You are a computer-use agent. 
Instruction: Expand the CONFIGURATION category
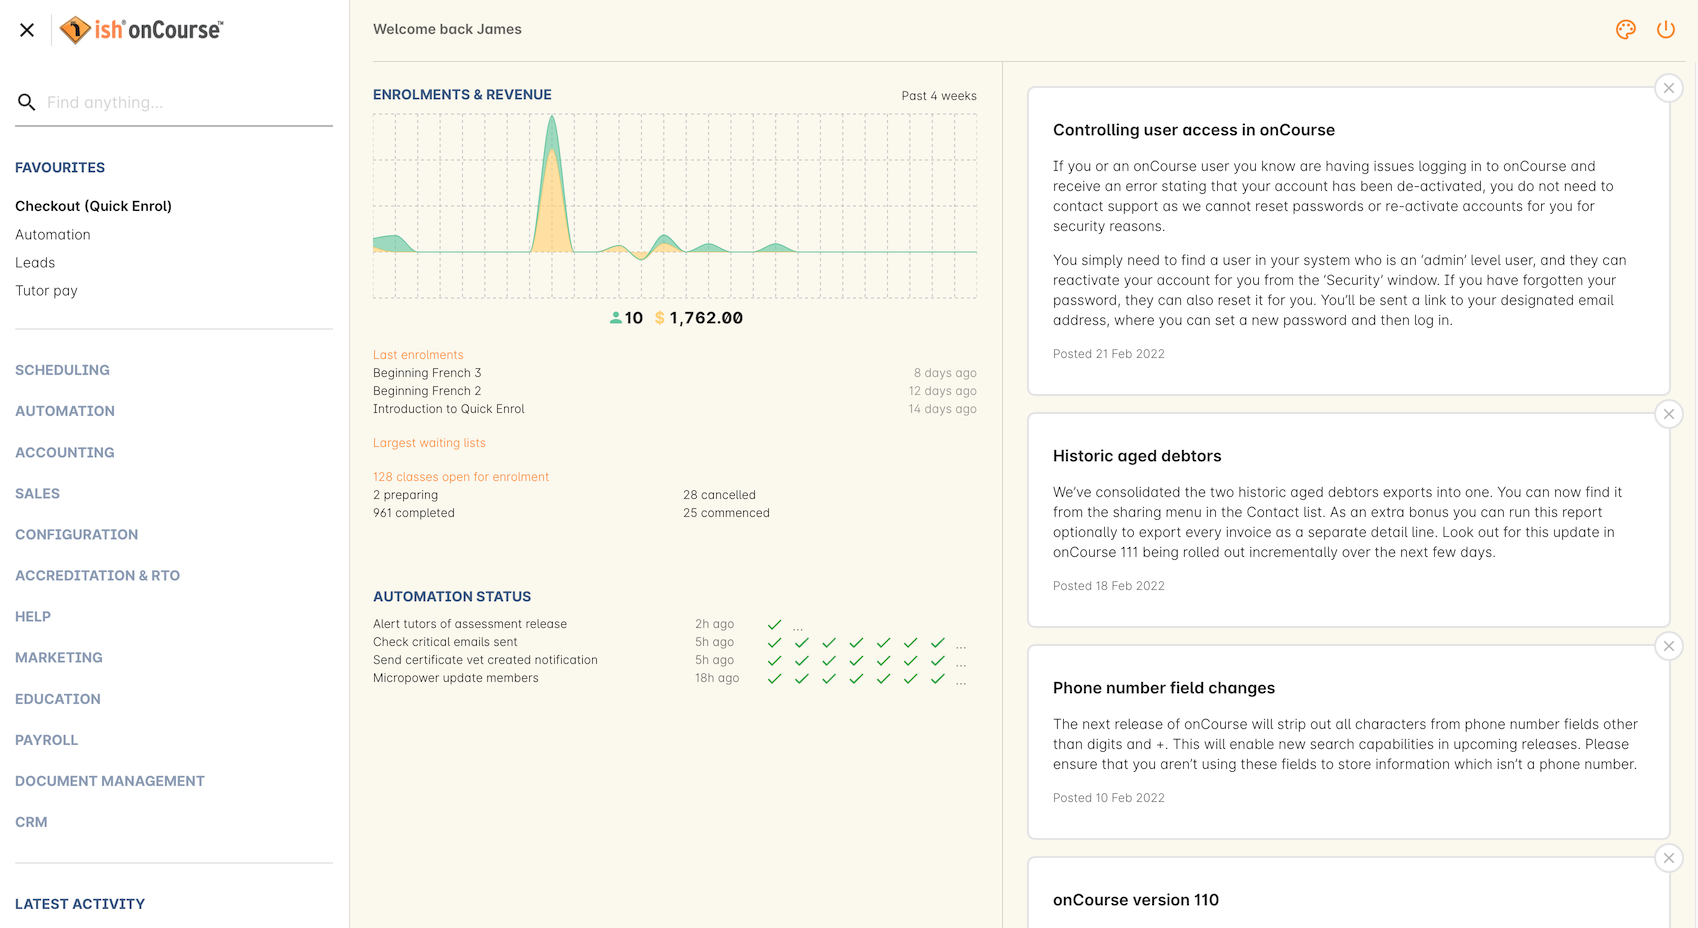[77, 534]
